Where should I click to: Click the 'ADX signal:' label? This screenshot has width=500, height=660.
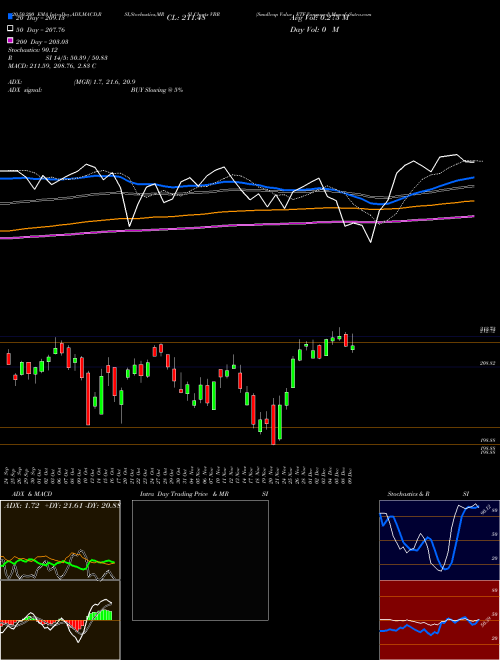(25, 90)
